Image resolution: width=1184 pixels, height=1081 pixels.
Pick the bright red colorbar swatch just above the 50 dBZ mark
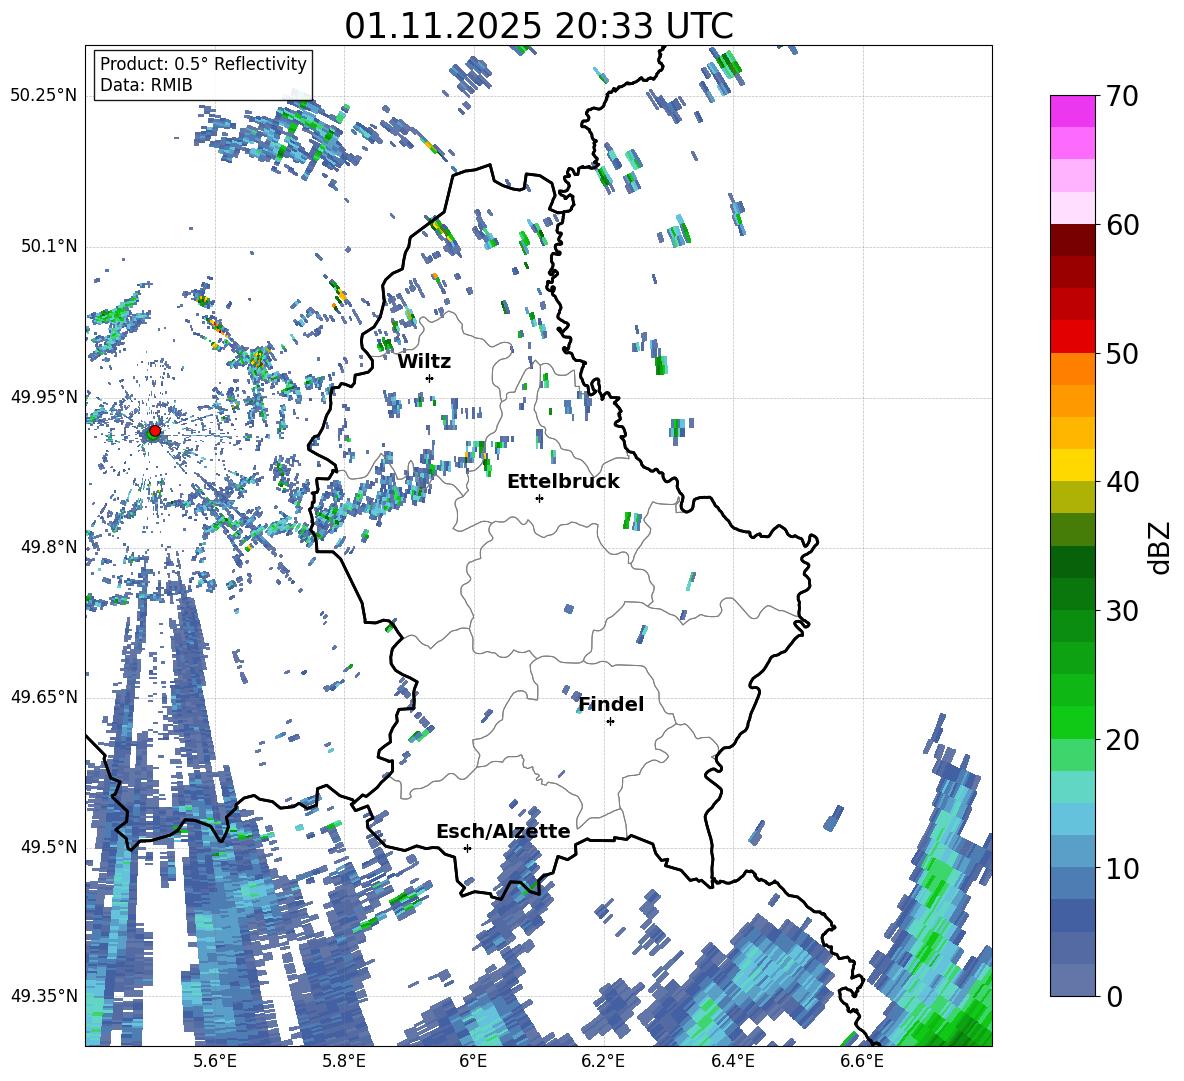click(1072, 337)
